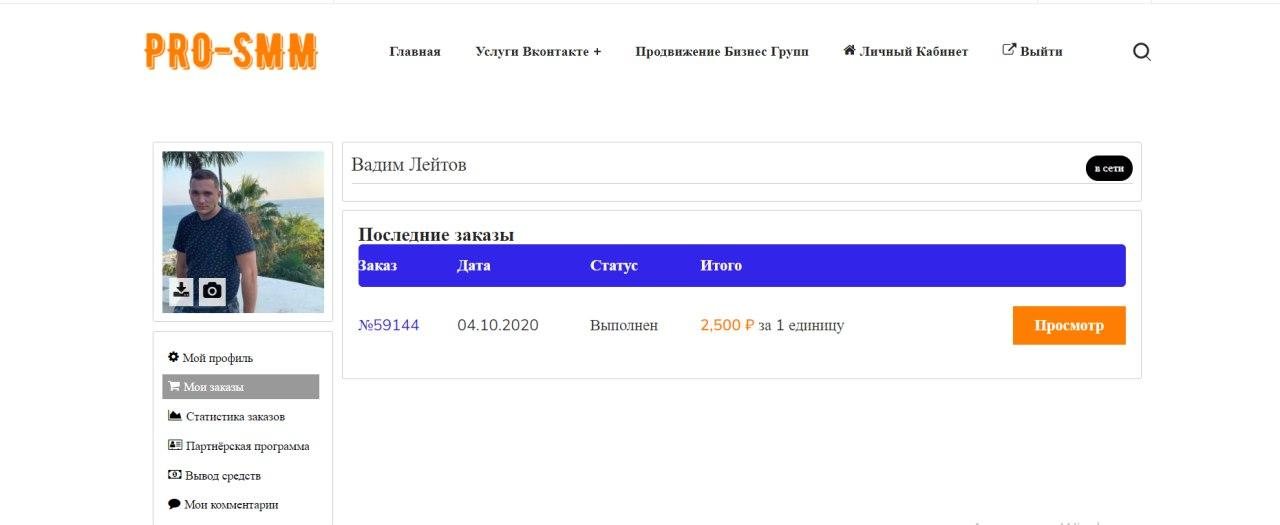
Task: Click the camera icon on profile photo
Action: [x=212, y=291]
